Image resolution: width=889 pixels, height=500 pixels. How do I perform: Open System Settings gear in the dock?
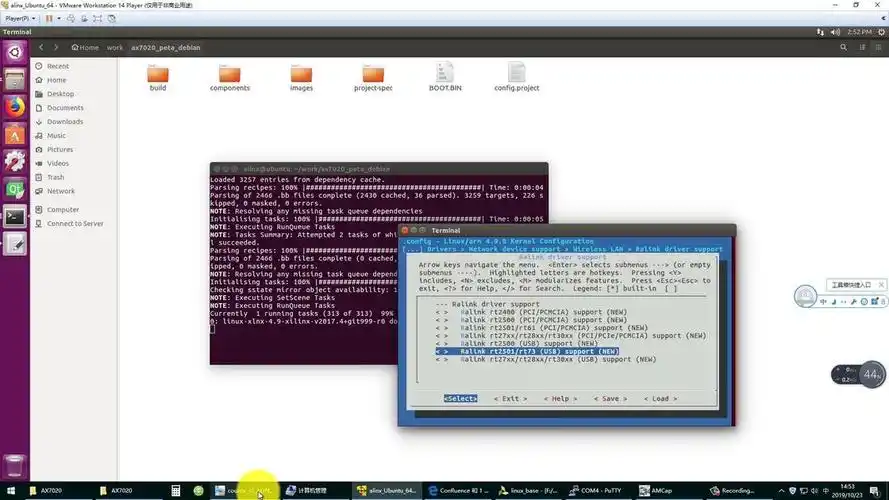[x=15, y=162]
